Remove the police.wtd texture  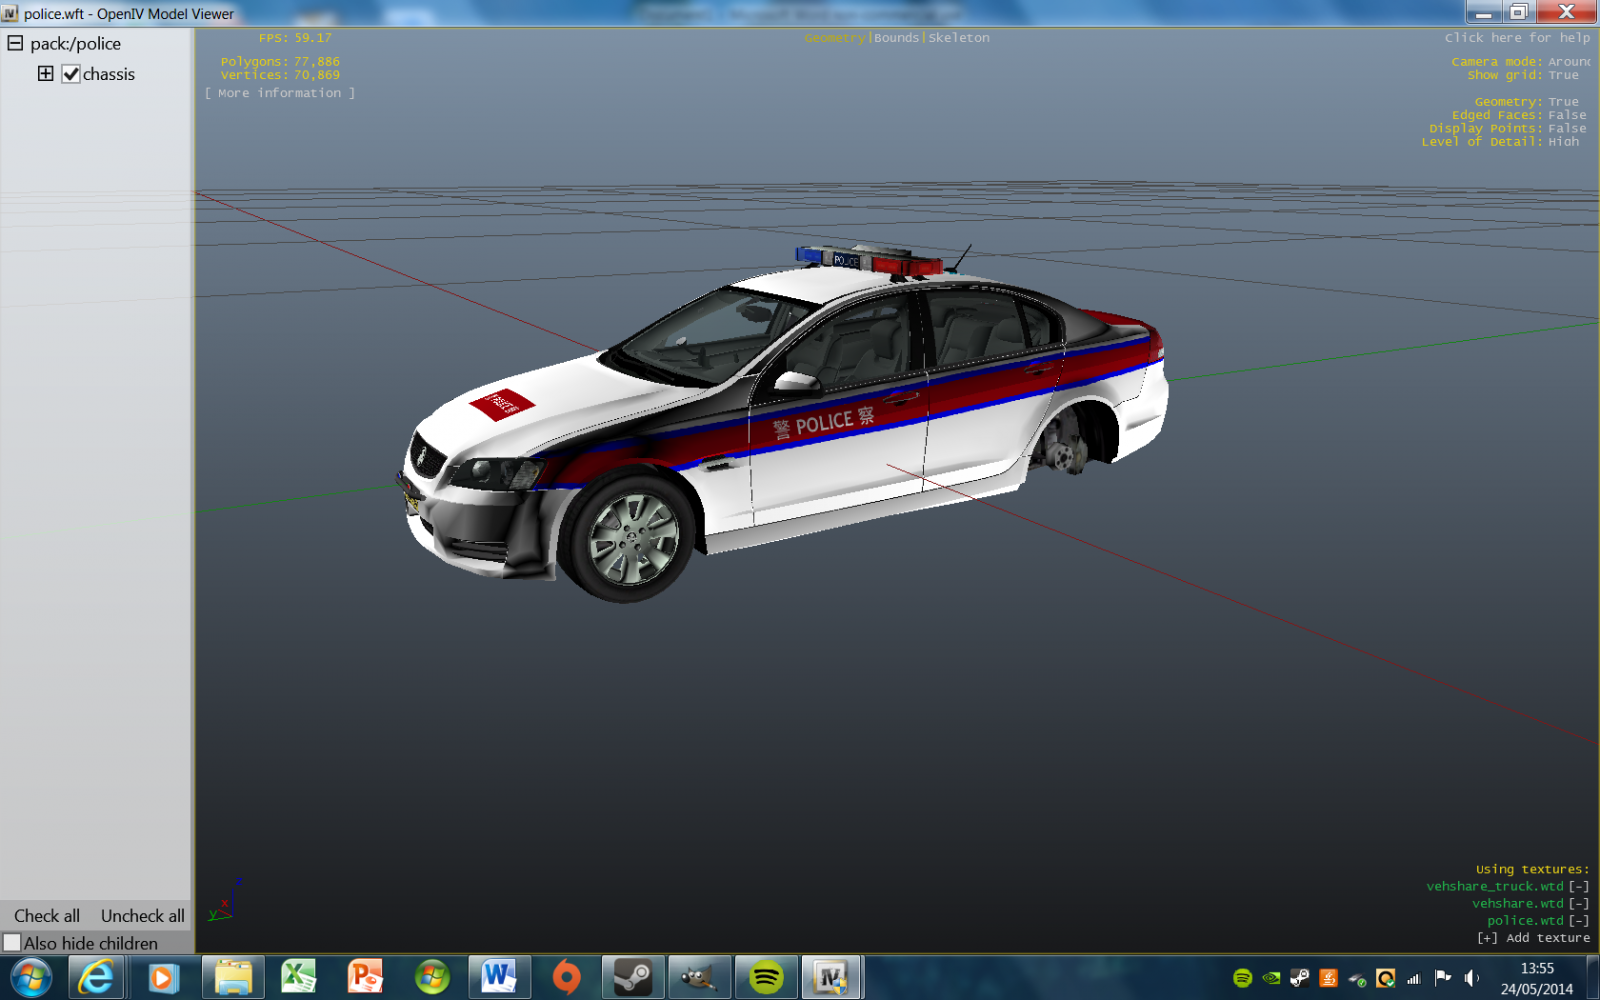pyautogui.click(x=1579, y=921)
